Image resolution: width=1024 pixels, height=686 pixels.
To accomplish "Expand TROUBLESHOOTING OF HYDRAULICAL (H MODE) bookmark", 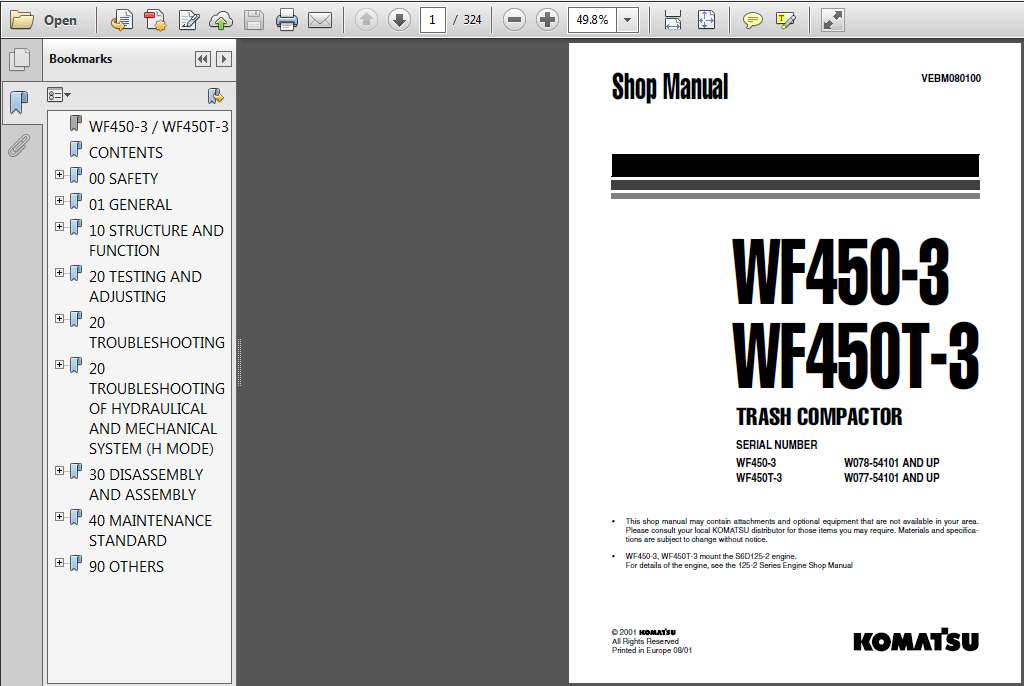I will (59, 365).
